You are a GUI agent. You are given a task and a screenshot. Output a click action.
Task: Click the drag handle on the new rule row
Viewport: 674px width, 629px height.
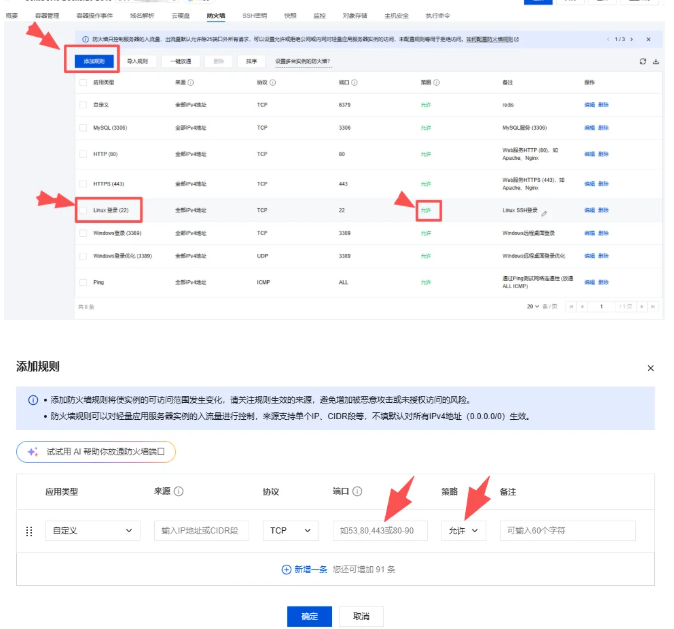click(29, 531)
